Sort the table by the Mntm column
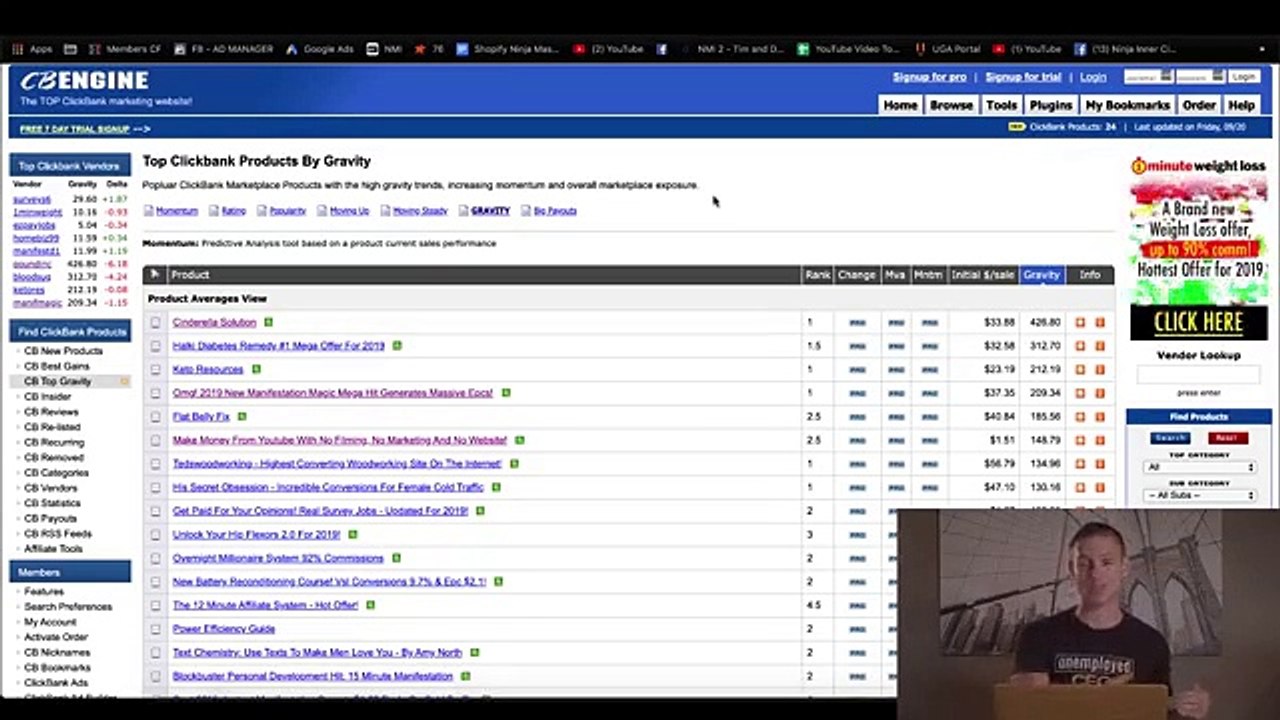This screenshot has height=720, width=1280. 928,274
